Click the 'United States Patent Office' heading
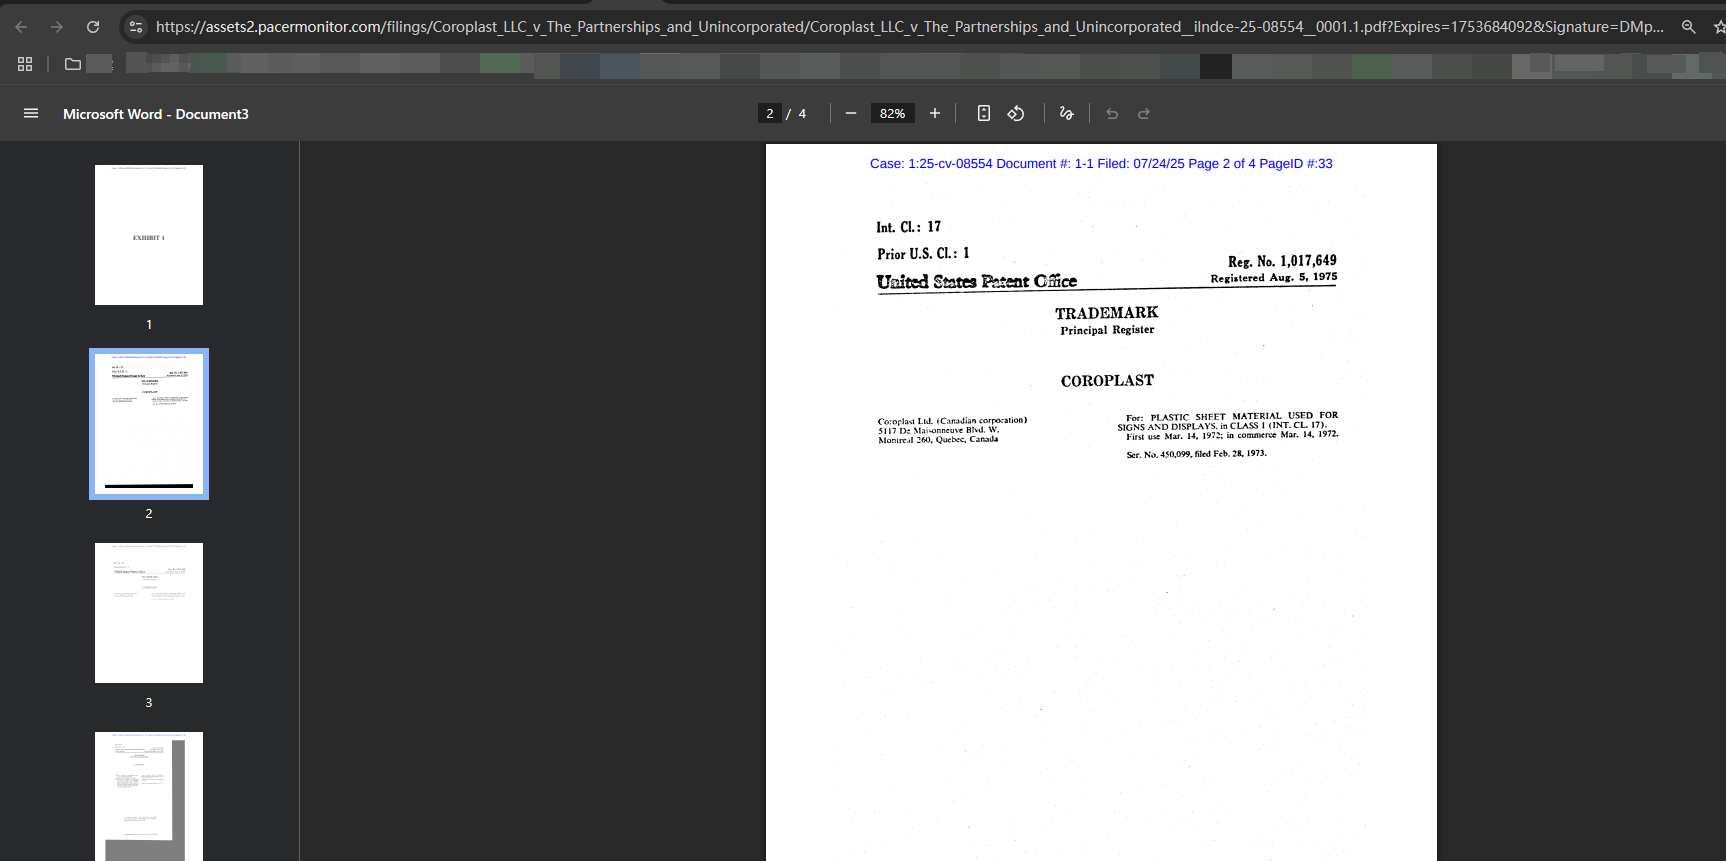1726x861 pixels. [x=977, y=282]
